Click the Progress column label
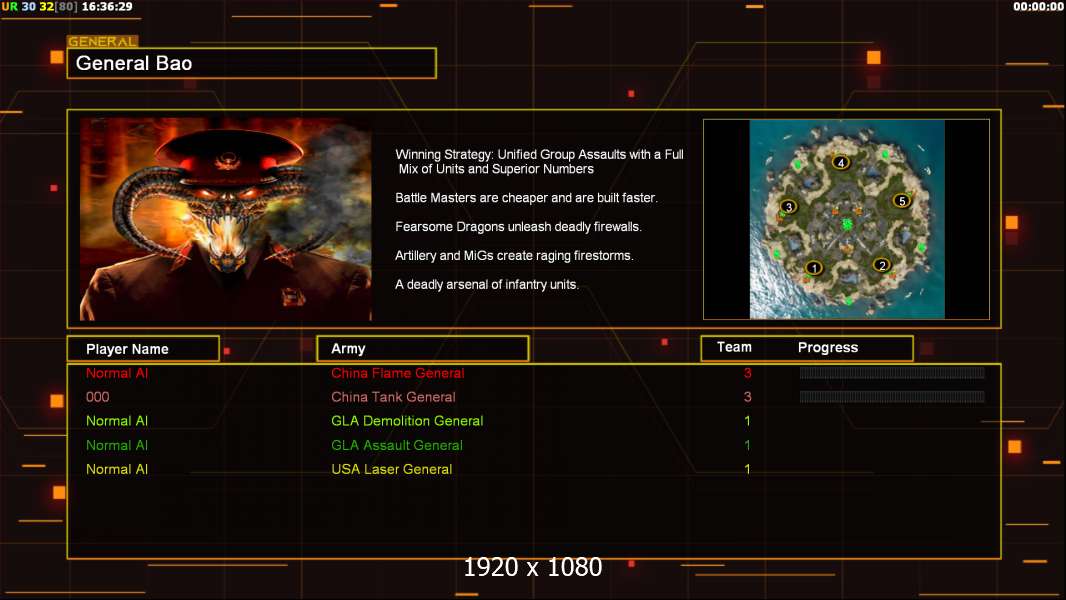This screenshot has width=1066, height=600. [x=827, y=347]
